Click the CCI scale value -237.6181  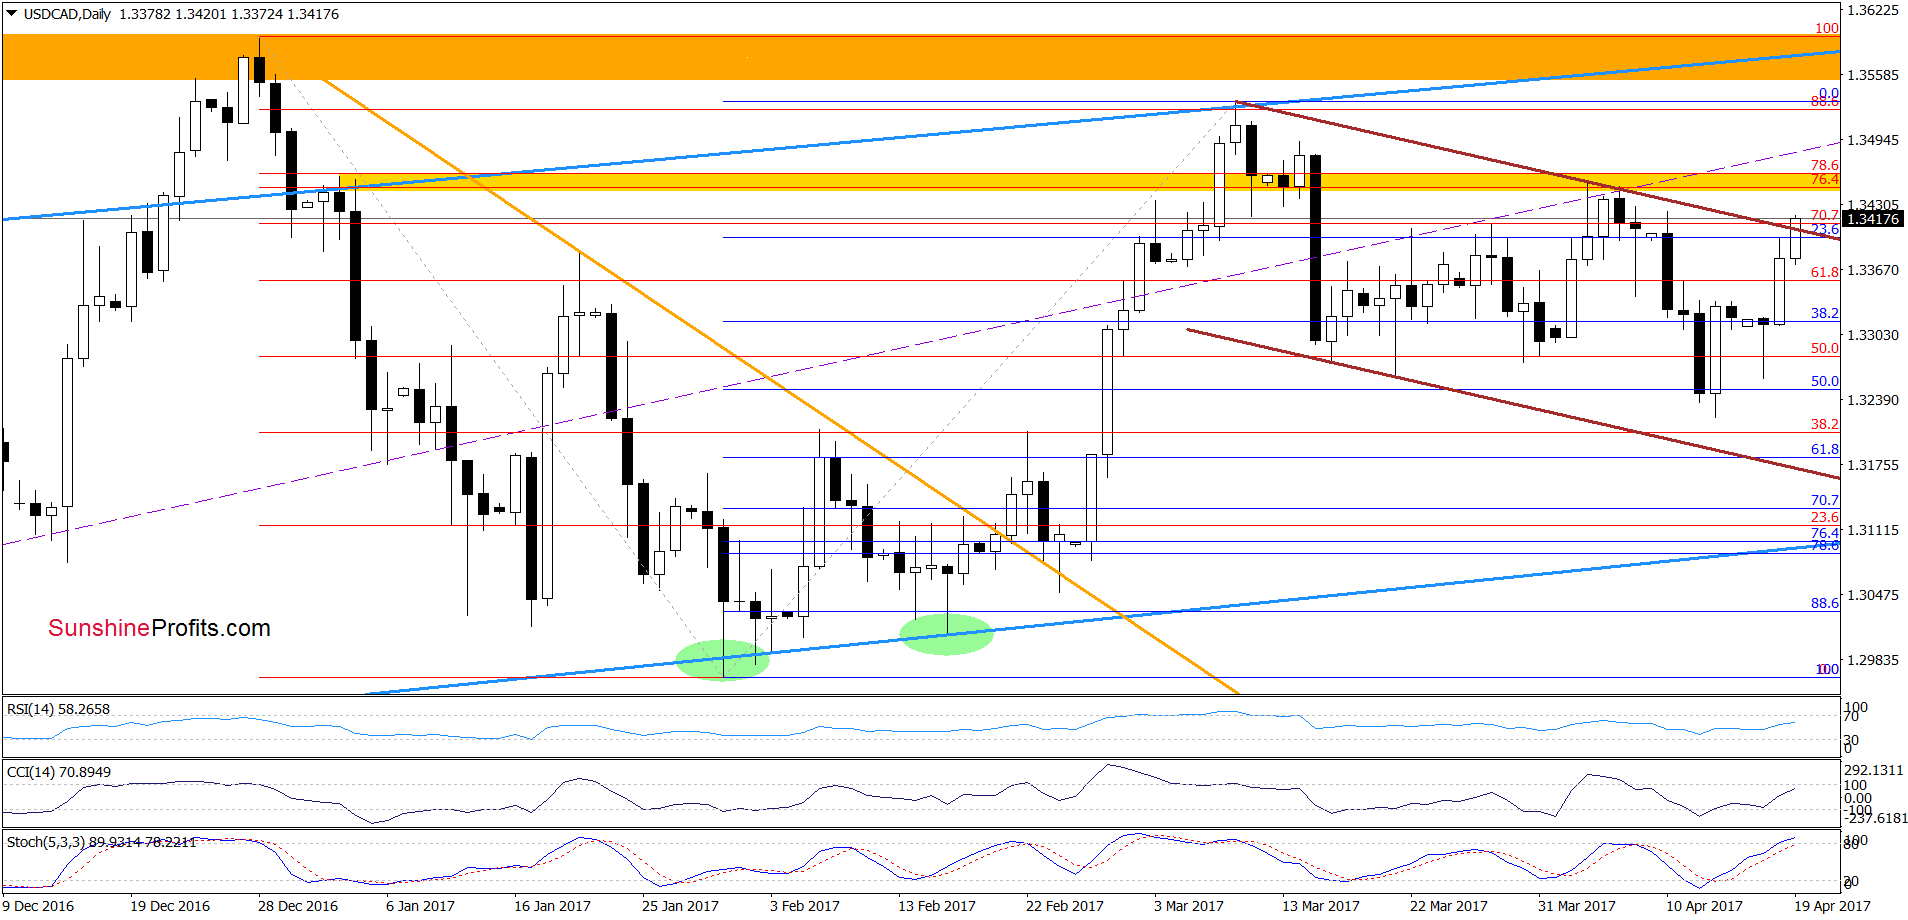1876,818
